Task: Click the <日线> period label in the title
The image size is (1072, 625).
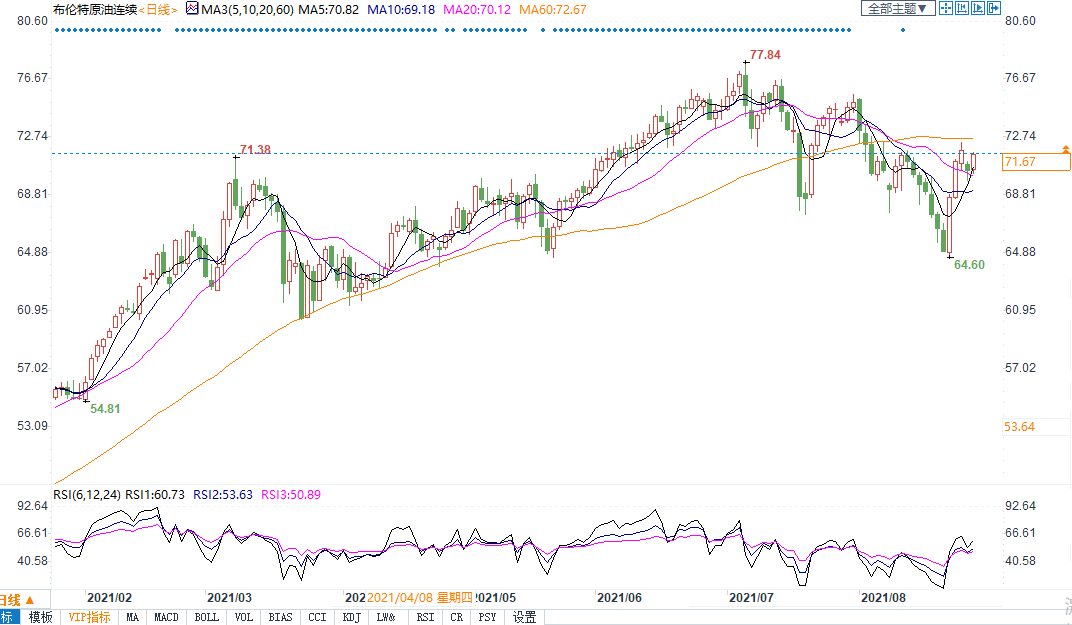Action: tap(156, 9)
